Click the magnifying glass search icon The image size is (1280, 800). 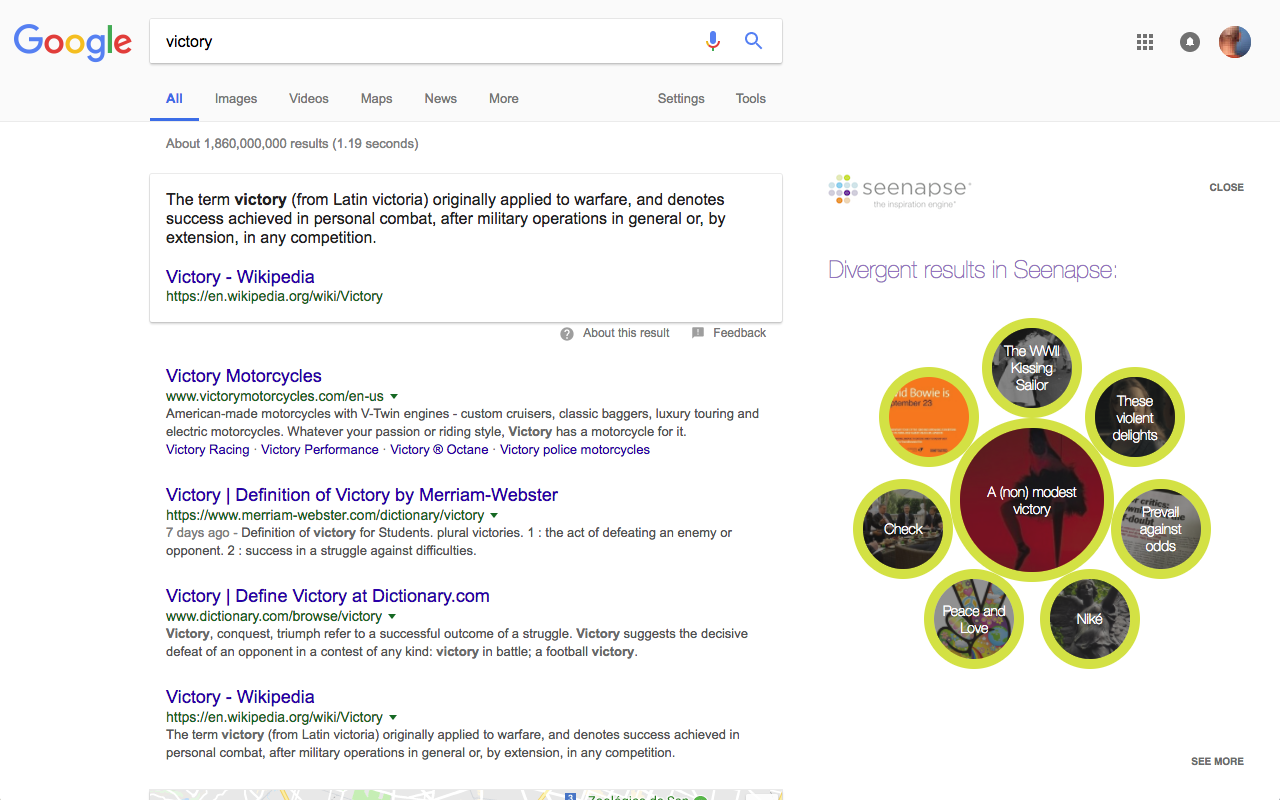[x=753, y=41]
